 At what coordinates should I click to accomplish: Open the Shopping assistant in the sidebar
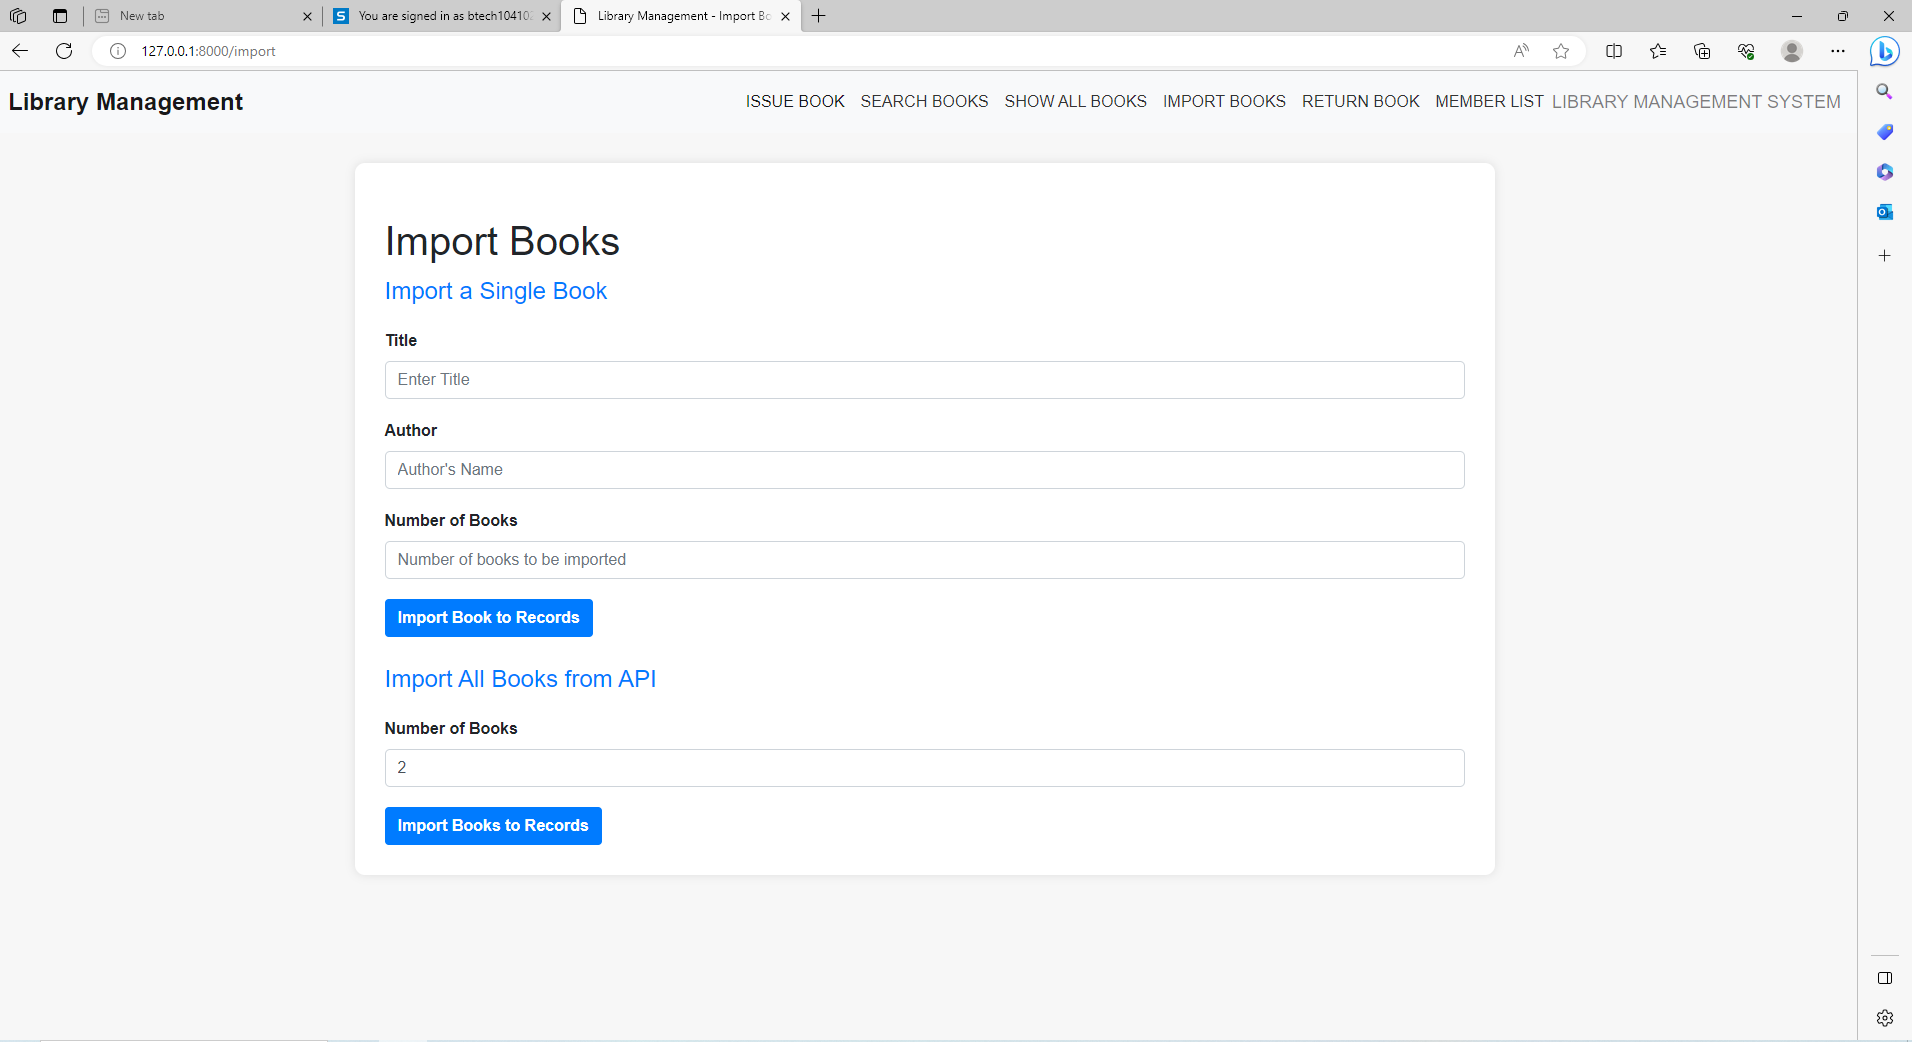(x=1884, y=131)
